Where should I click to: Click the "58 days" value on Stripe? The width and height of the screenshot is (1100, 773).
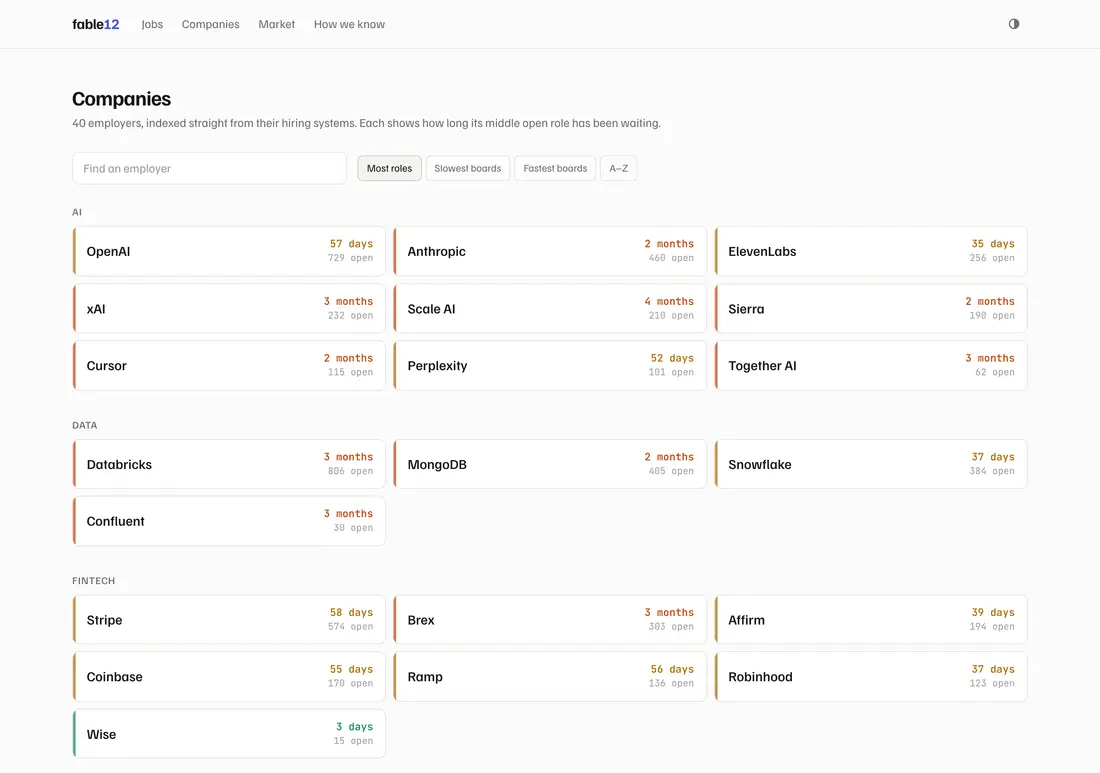pyautogui.click(x=351, y=613)
